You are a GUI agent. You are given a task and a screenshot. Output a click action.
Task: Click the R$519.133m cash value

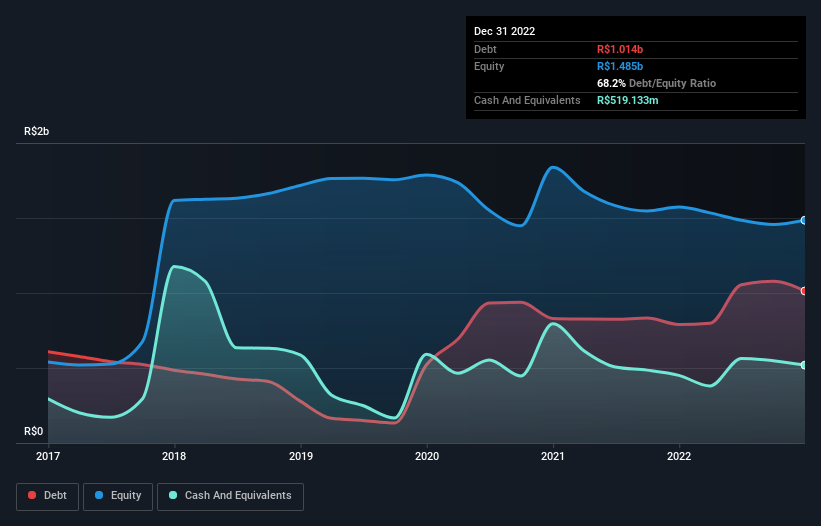click(x=627, y=100)
